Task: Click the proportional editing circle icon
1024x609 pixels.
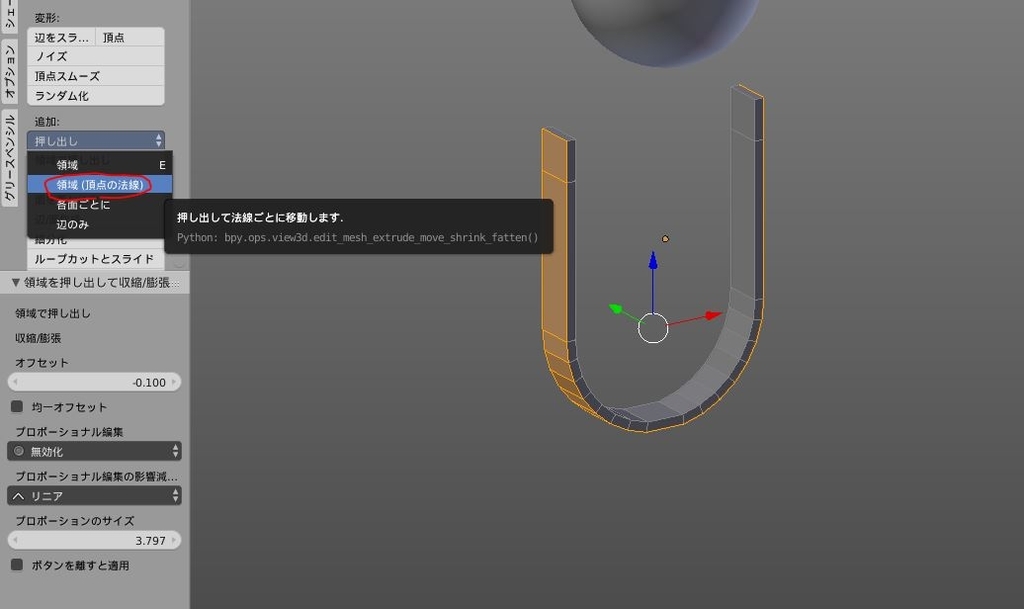Action: point(18,451)
